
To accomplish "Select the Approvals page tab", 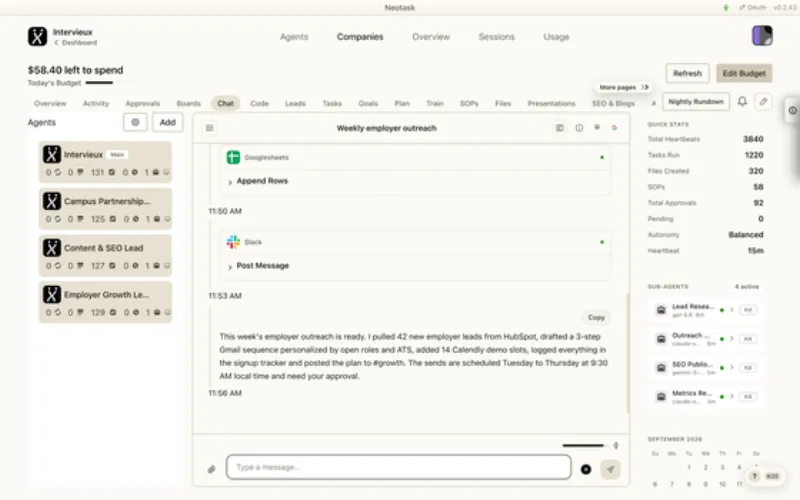I will tap(142, 104).
